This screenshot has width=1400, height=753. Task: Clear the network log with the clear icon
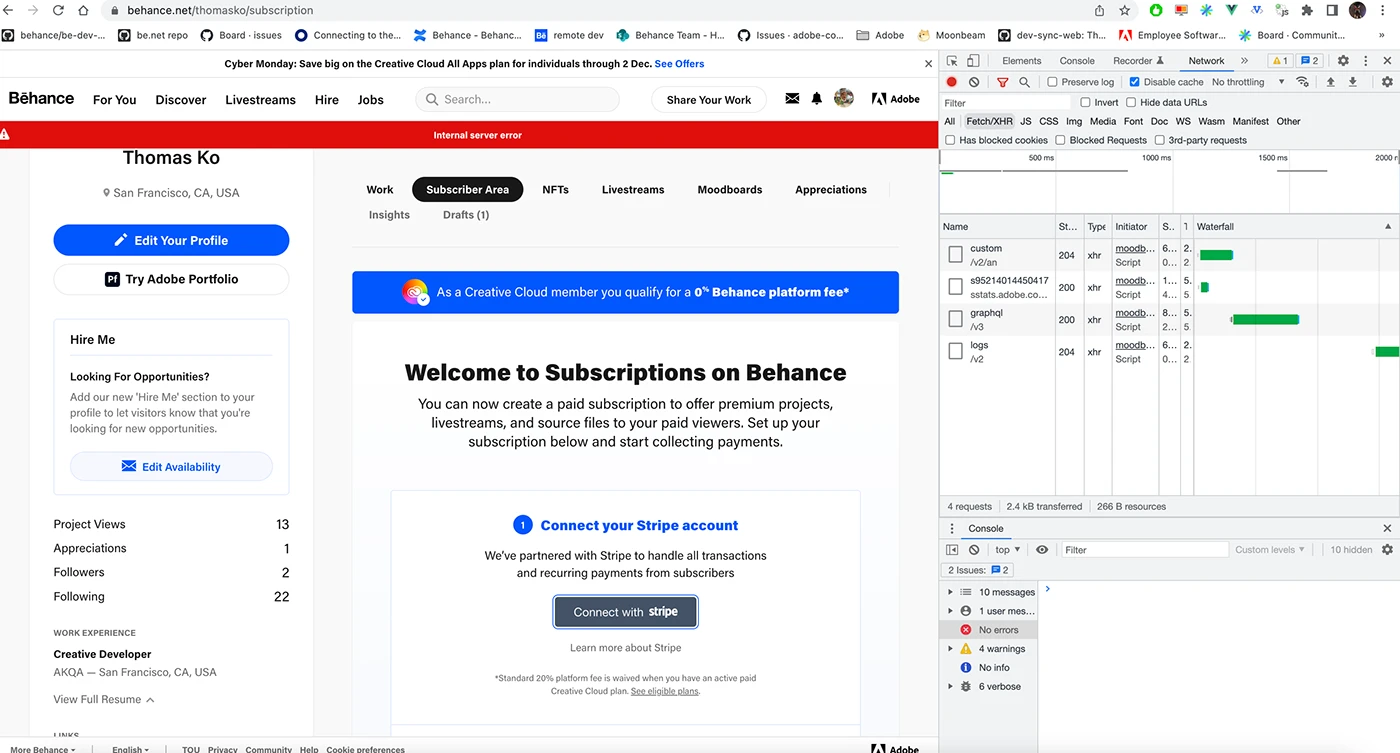point(974,82)
